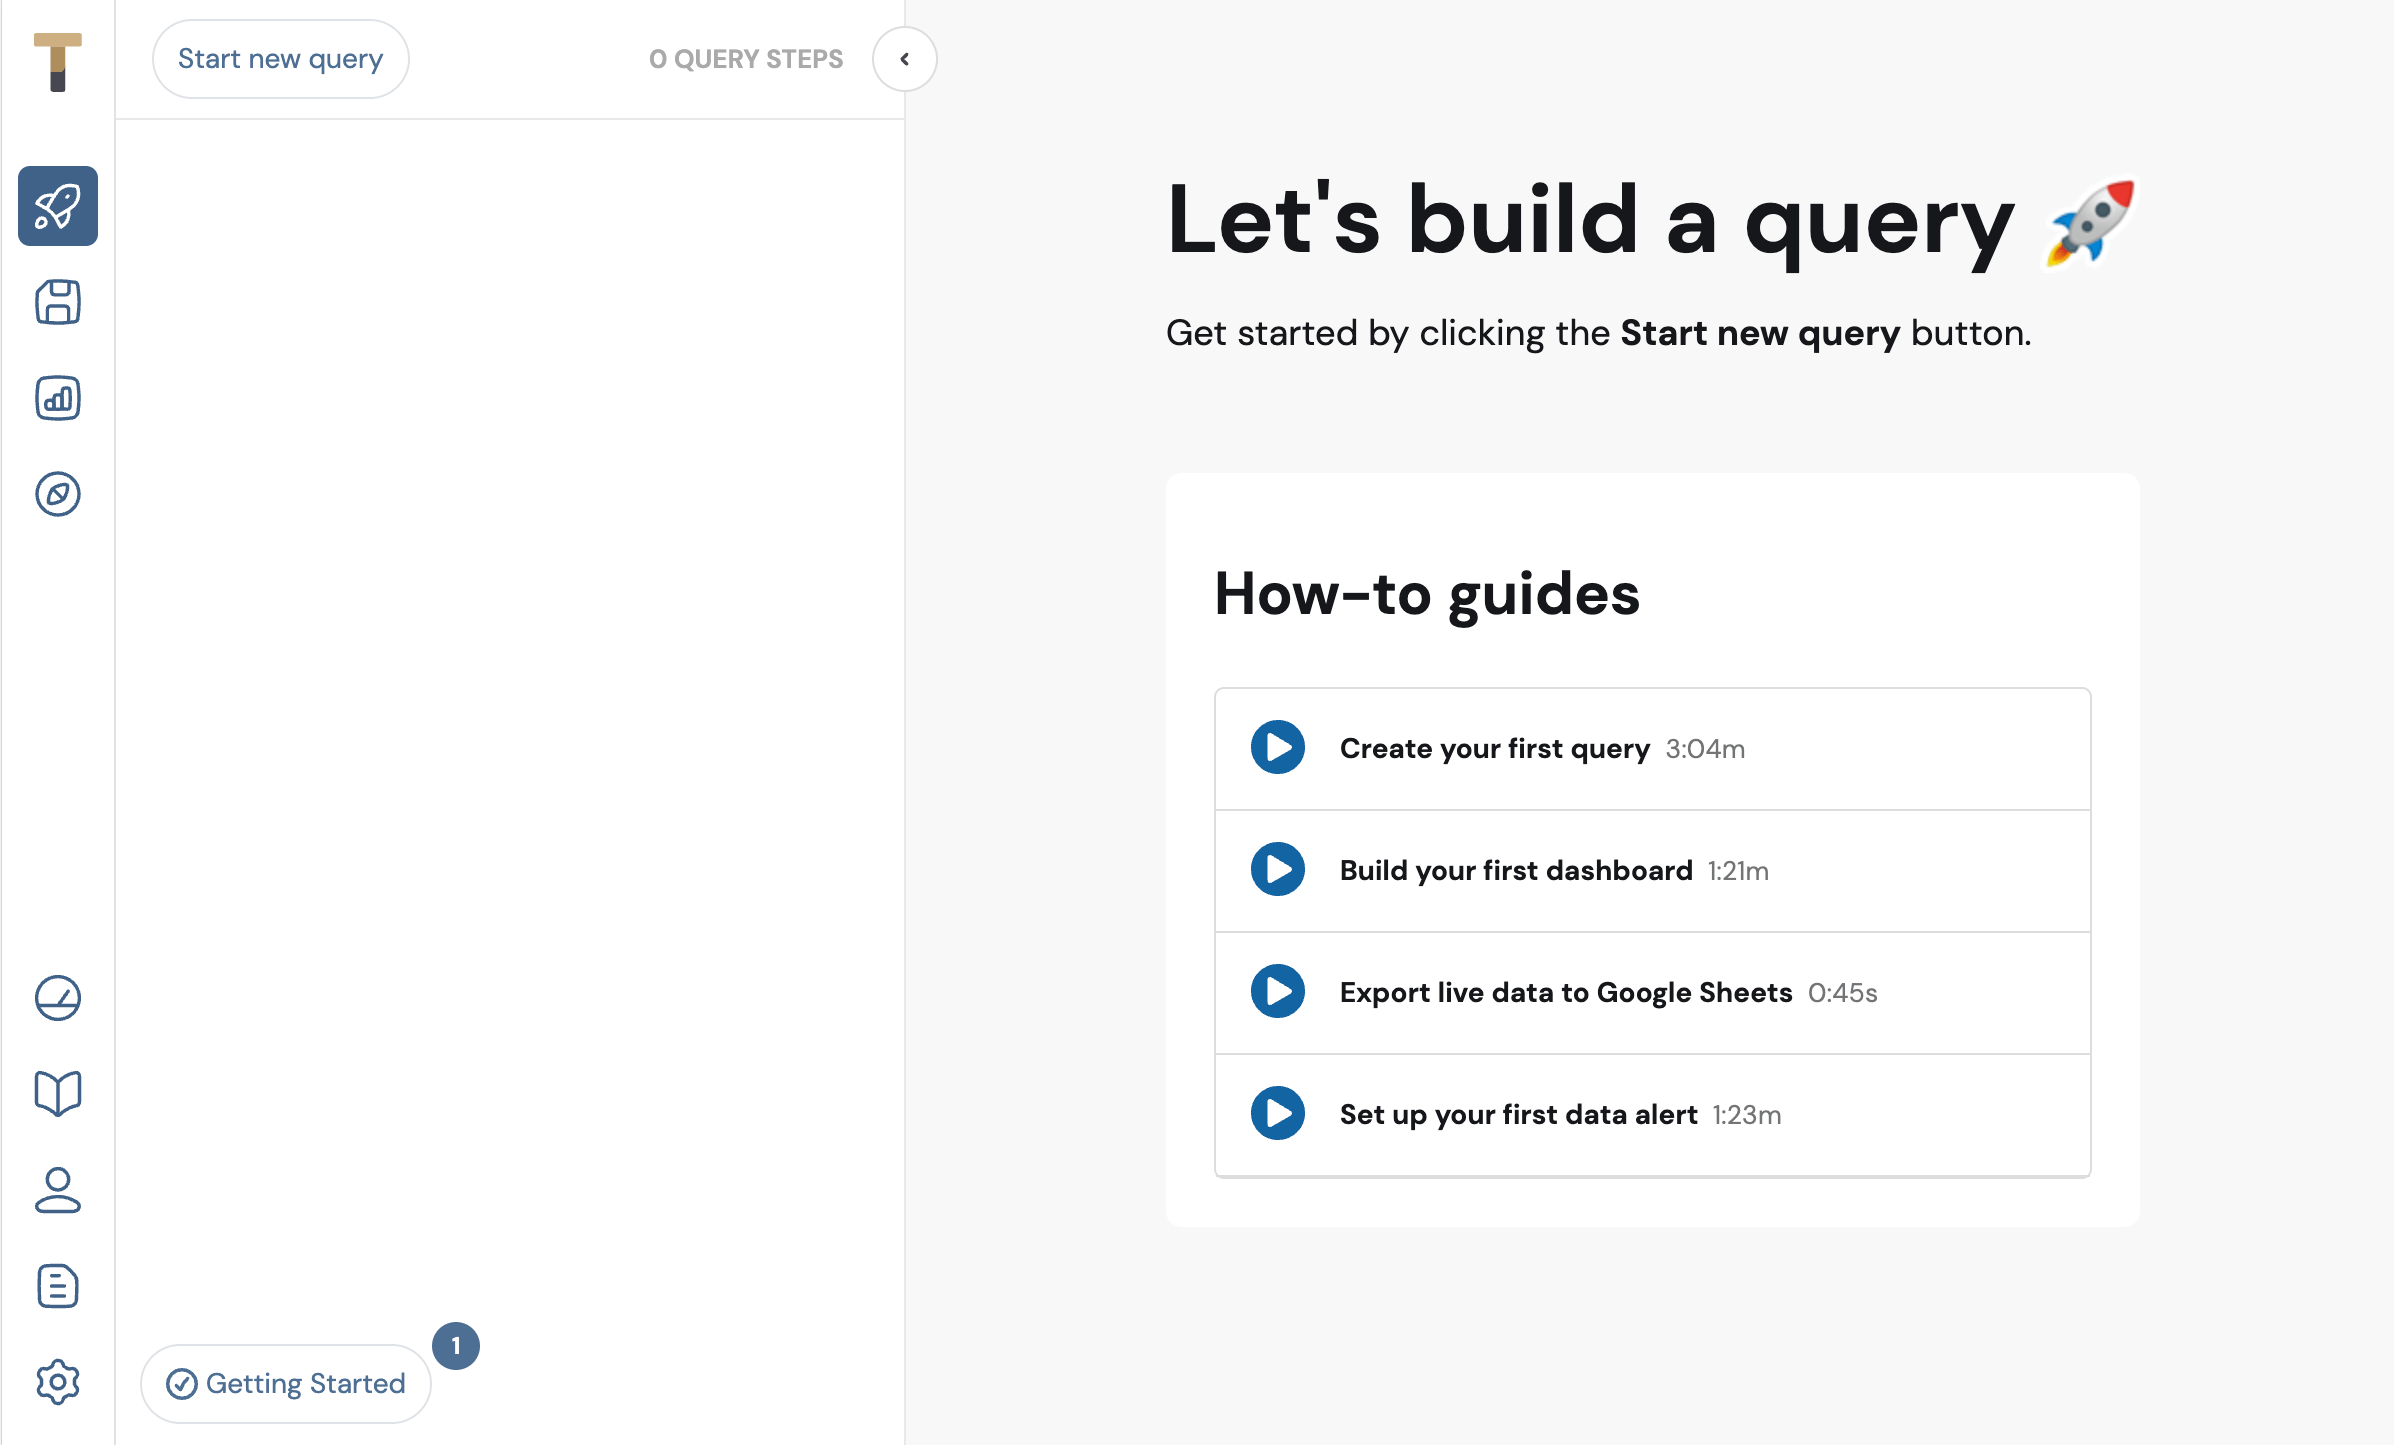
Task: Collapse the query panel with the chevron
Action: (904, 59)
